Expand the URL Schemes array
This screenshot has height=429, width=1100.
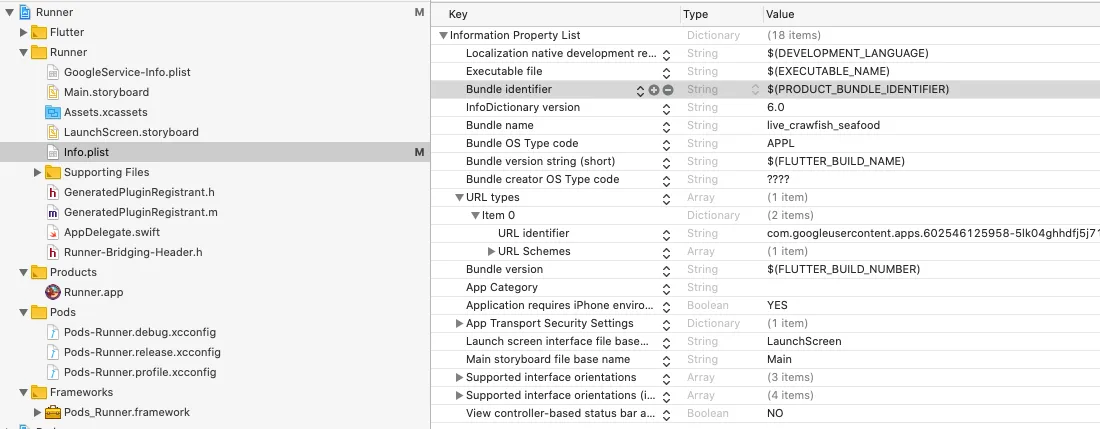491,252
